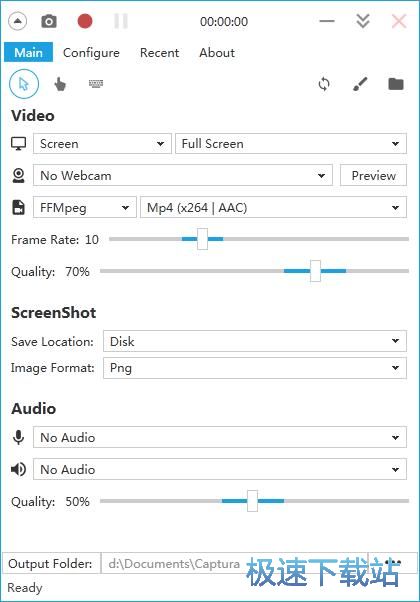The width and height of the screenshot is (420, 602).
Task: Open the brush overlay settings icon
Action: click(360, 84)
